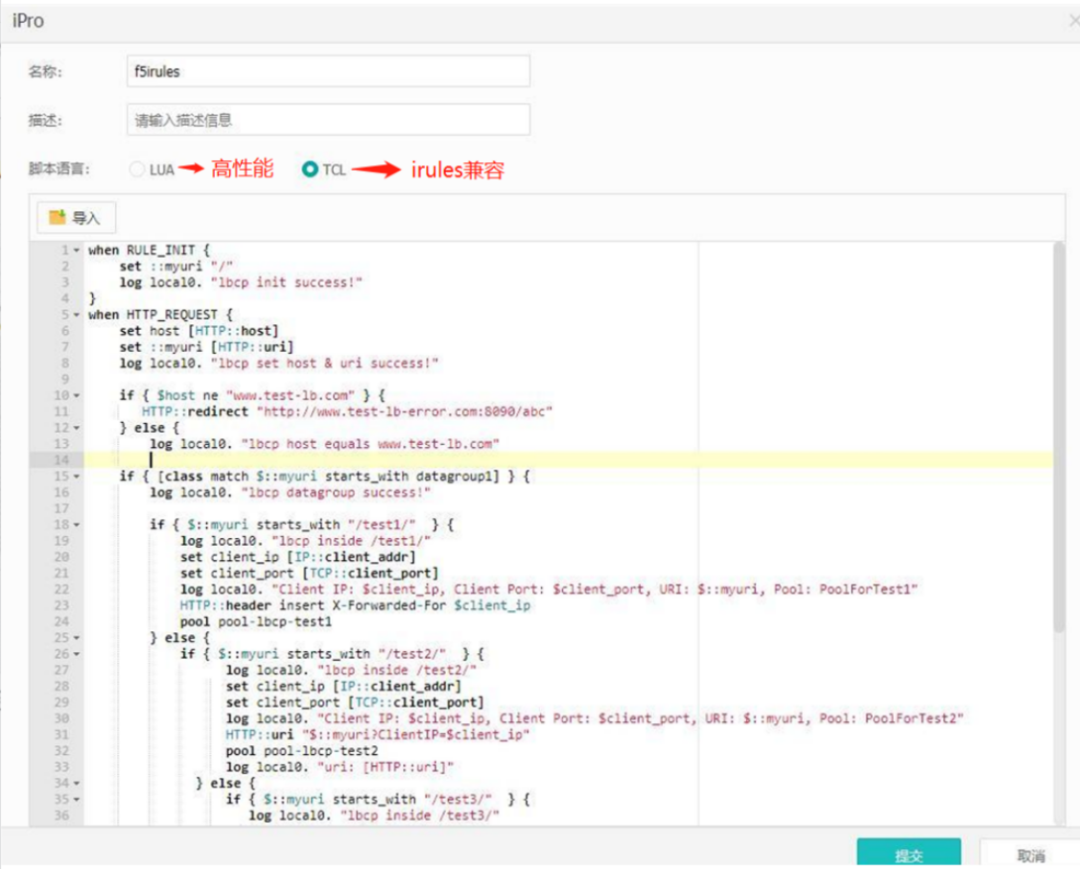The image size is (1080, 869).
Task: Collapse the fold arrow at line 18
Action: point(76,525)
